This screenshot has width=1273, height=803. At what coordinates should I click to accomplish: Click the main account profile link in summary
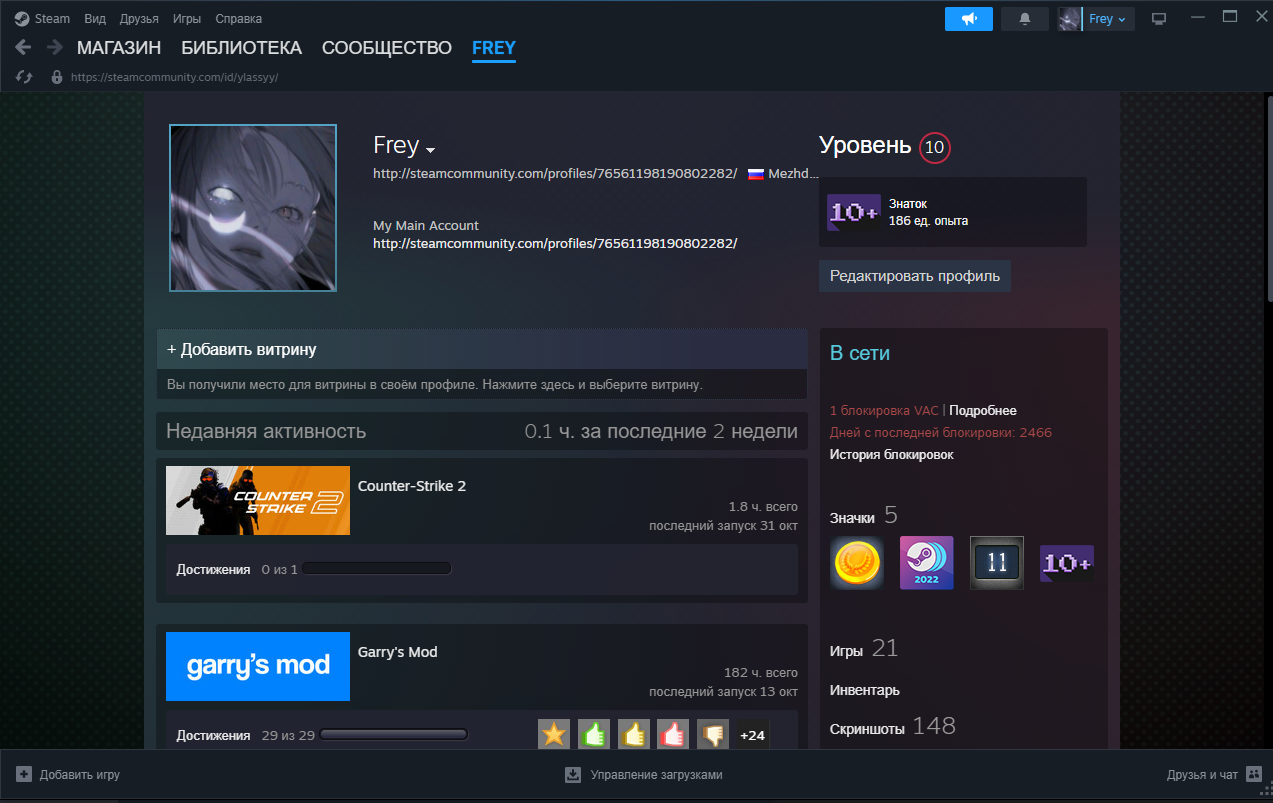tap(555, 243)
